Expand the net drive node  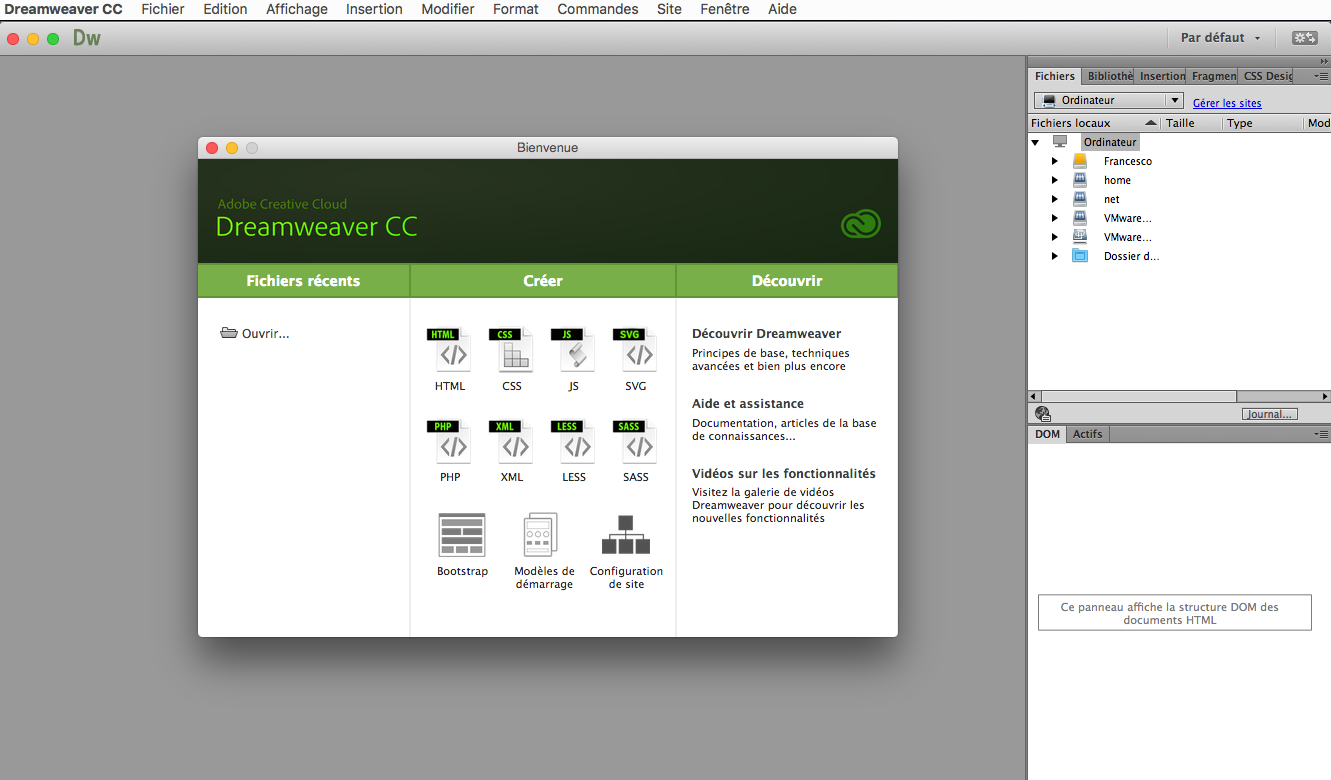1055,199
